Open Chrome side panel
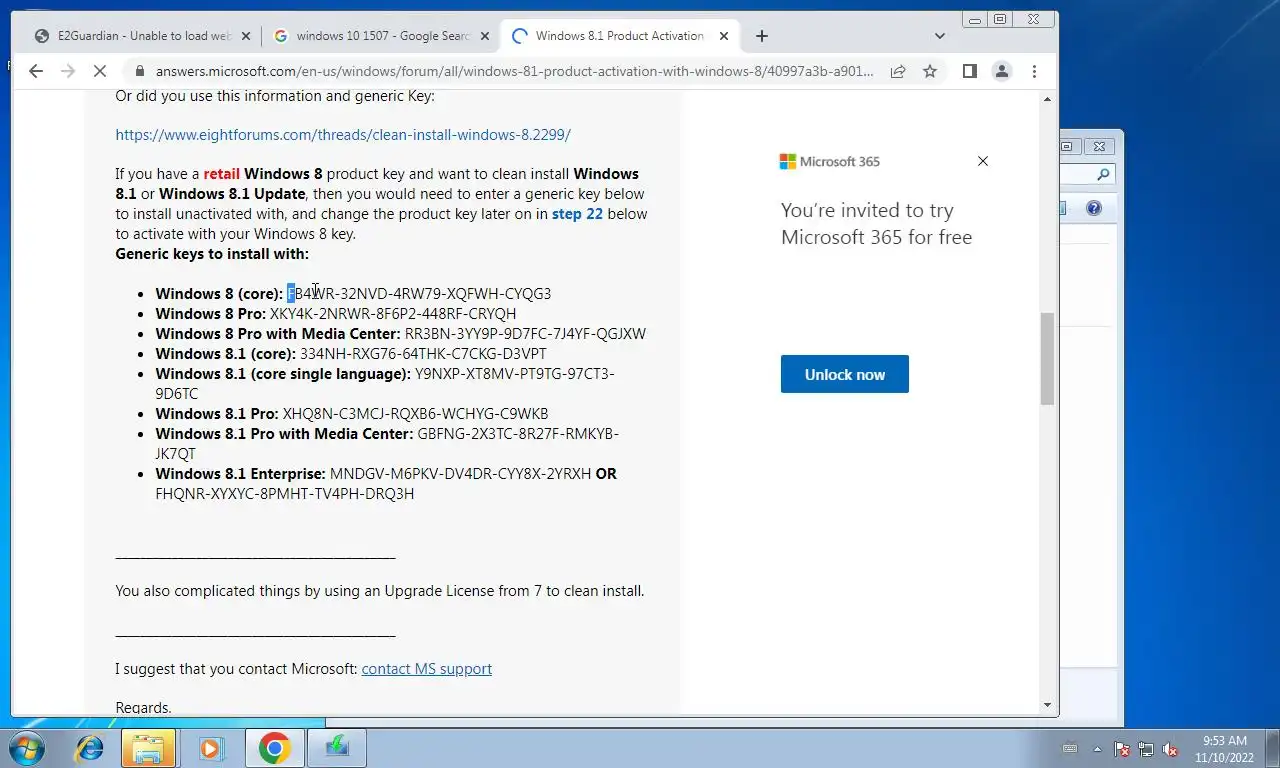 coord(969,71)
